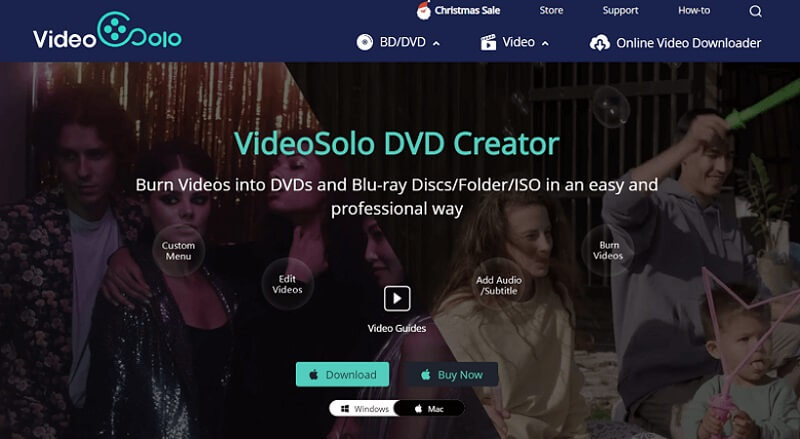Viewport: 800px width, 439px height.
Task: Click the cloud download icon
Action: pos(599,43)
